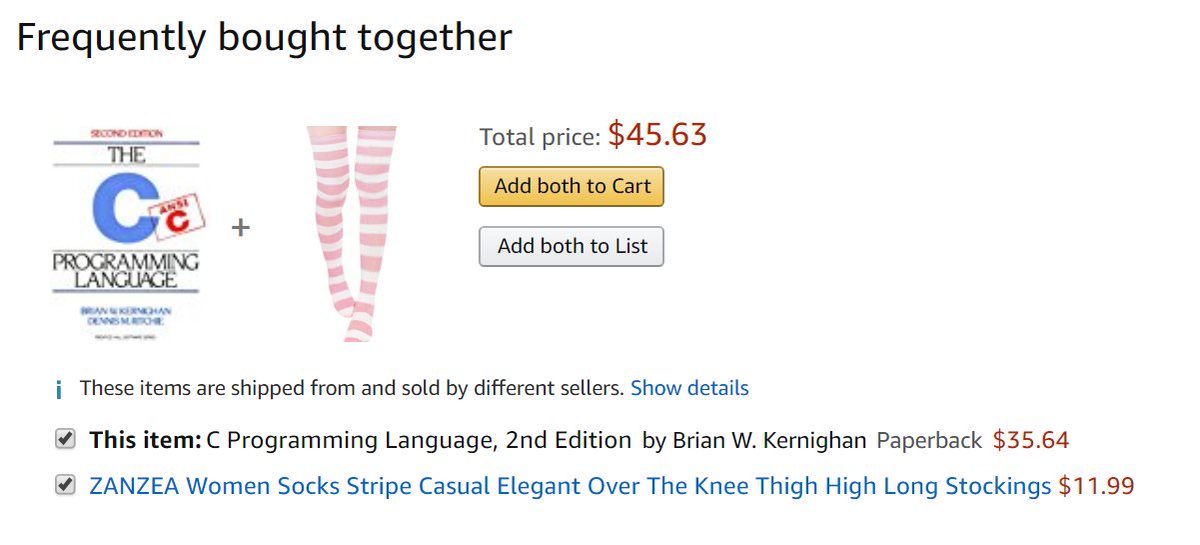
Task: Click the $35.64 book price
Action: tap(1030, 440)
